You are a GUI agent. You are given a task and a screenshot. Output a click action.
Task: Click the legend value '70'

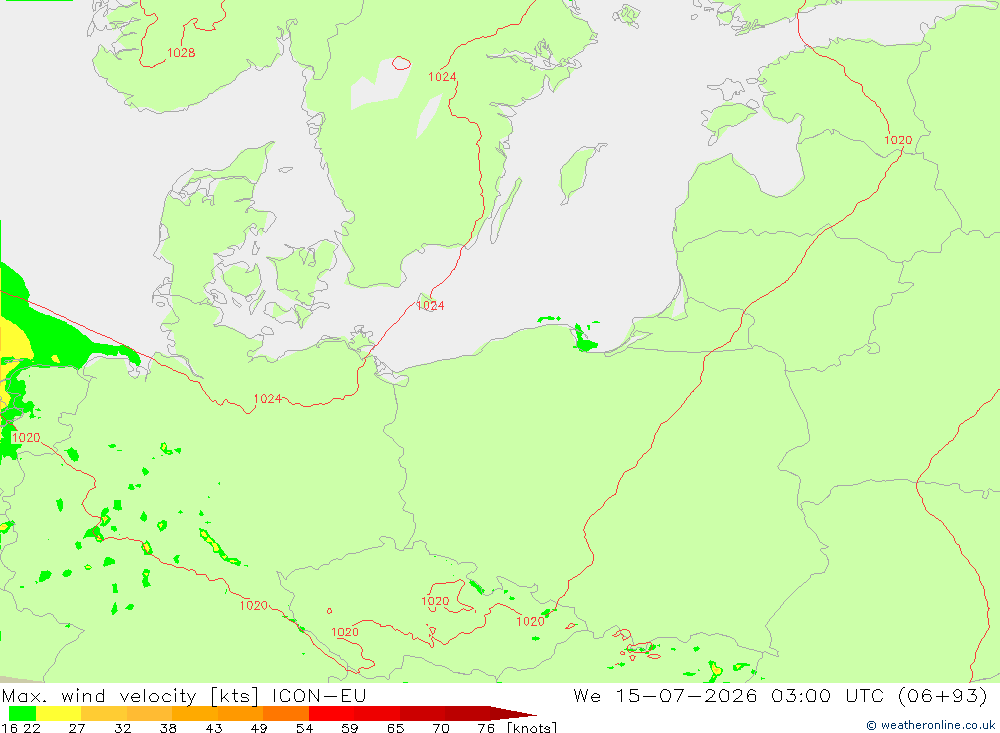441,728
